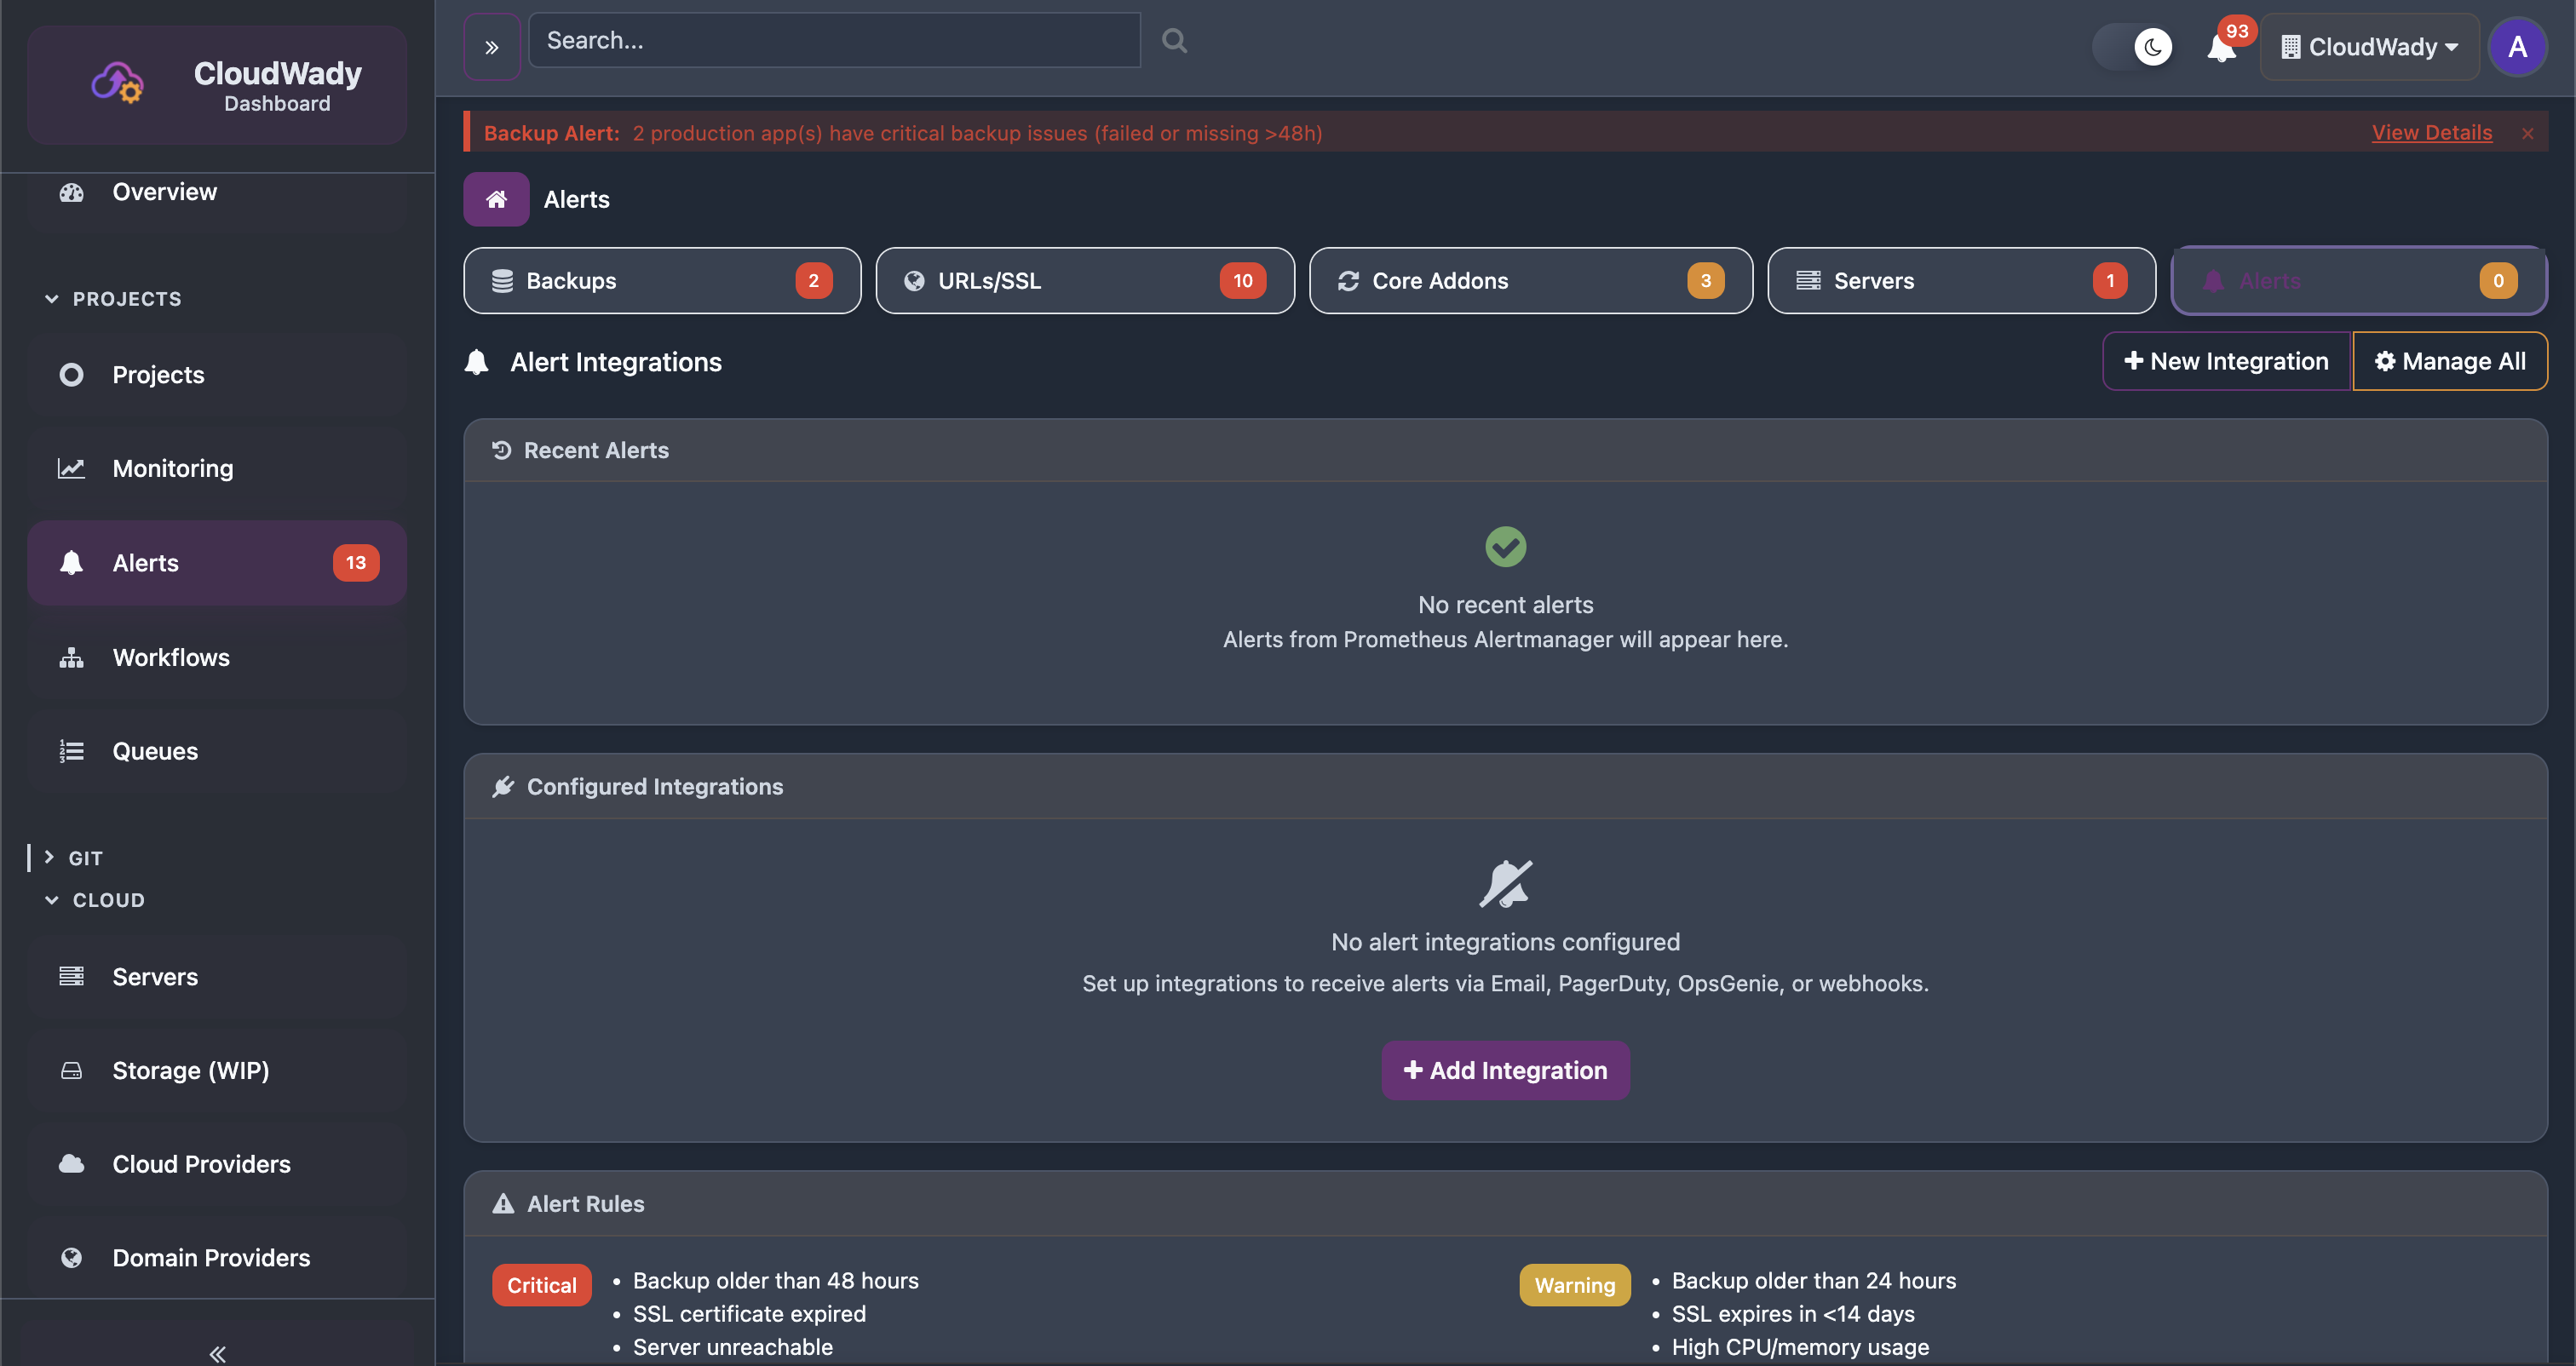2576x1366 pixels.
Task: Open View Details on the backup alert
Action: (2432, 132)
